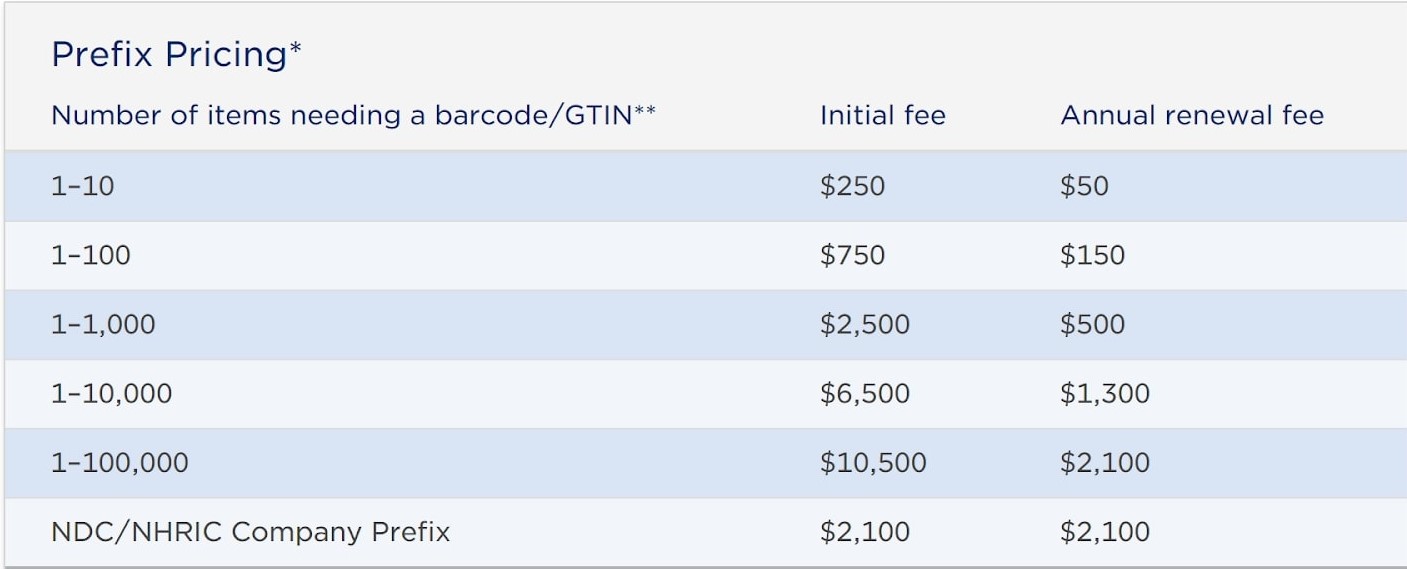The height and width of the screenshot is (569, 1407).
Task: Click the $500 annual renewal value
Action: pyautogui.click(x=1092, y=324)
